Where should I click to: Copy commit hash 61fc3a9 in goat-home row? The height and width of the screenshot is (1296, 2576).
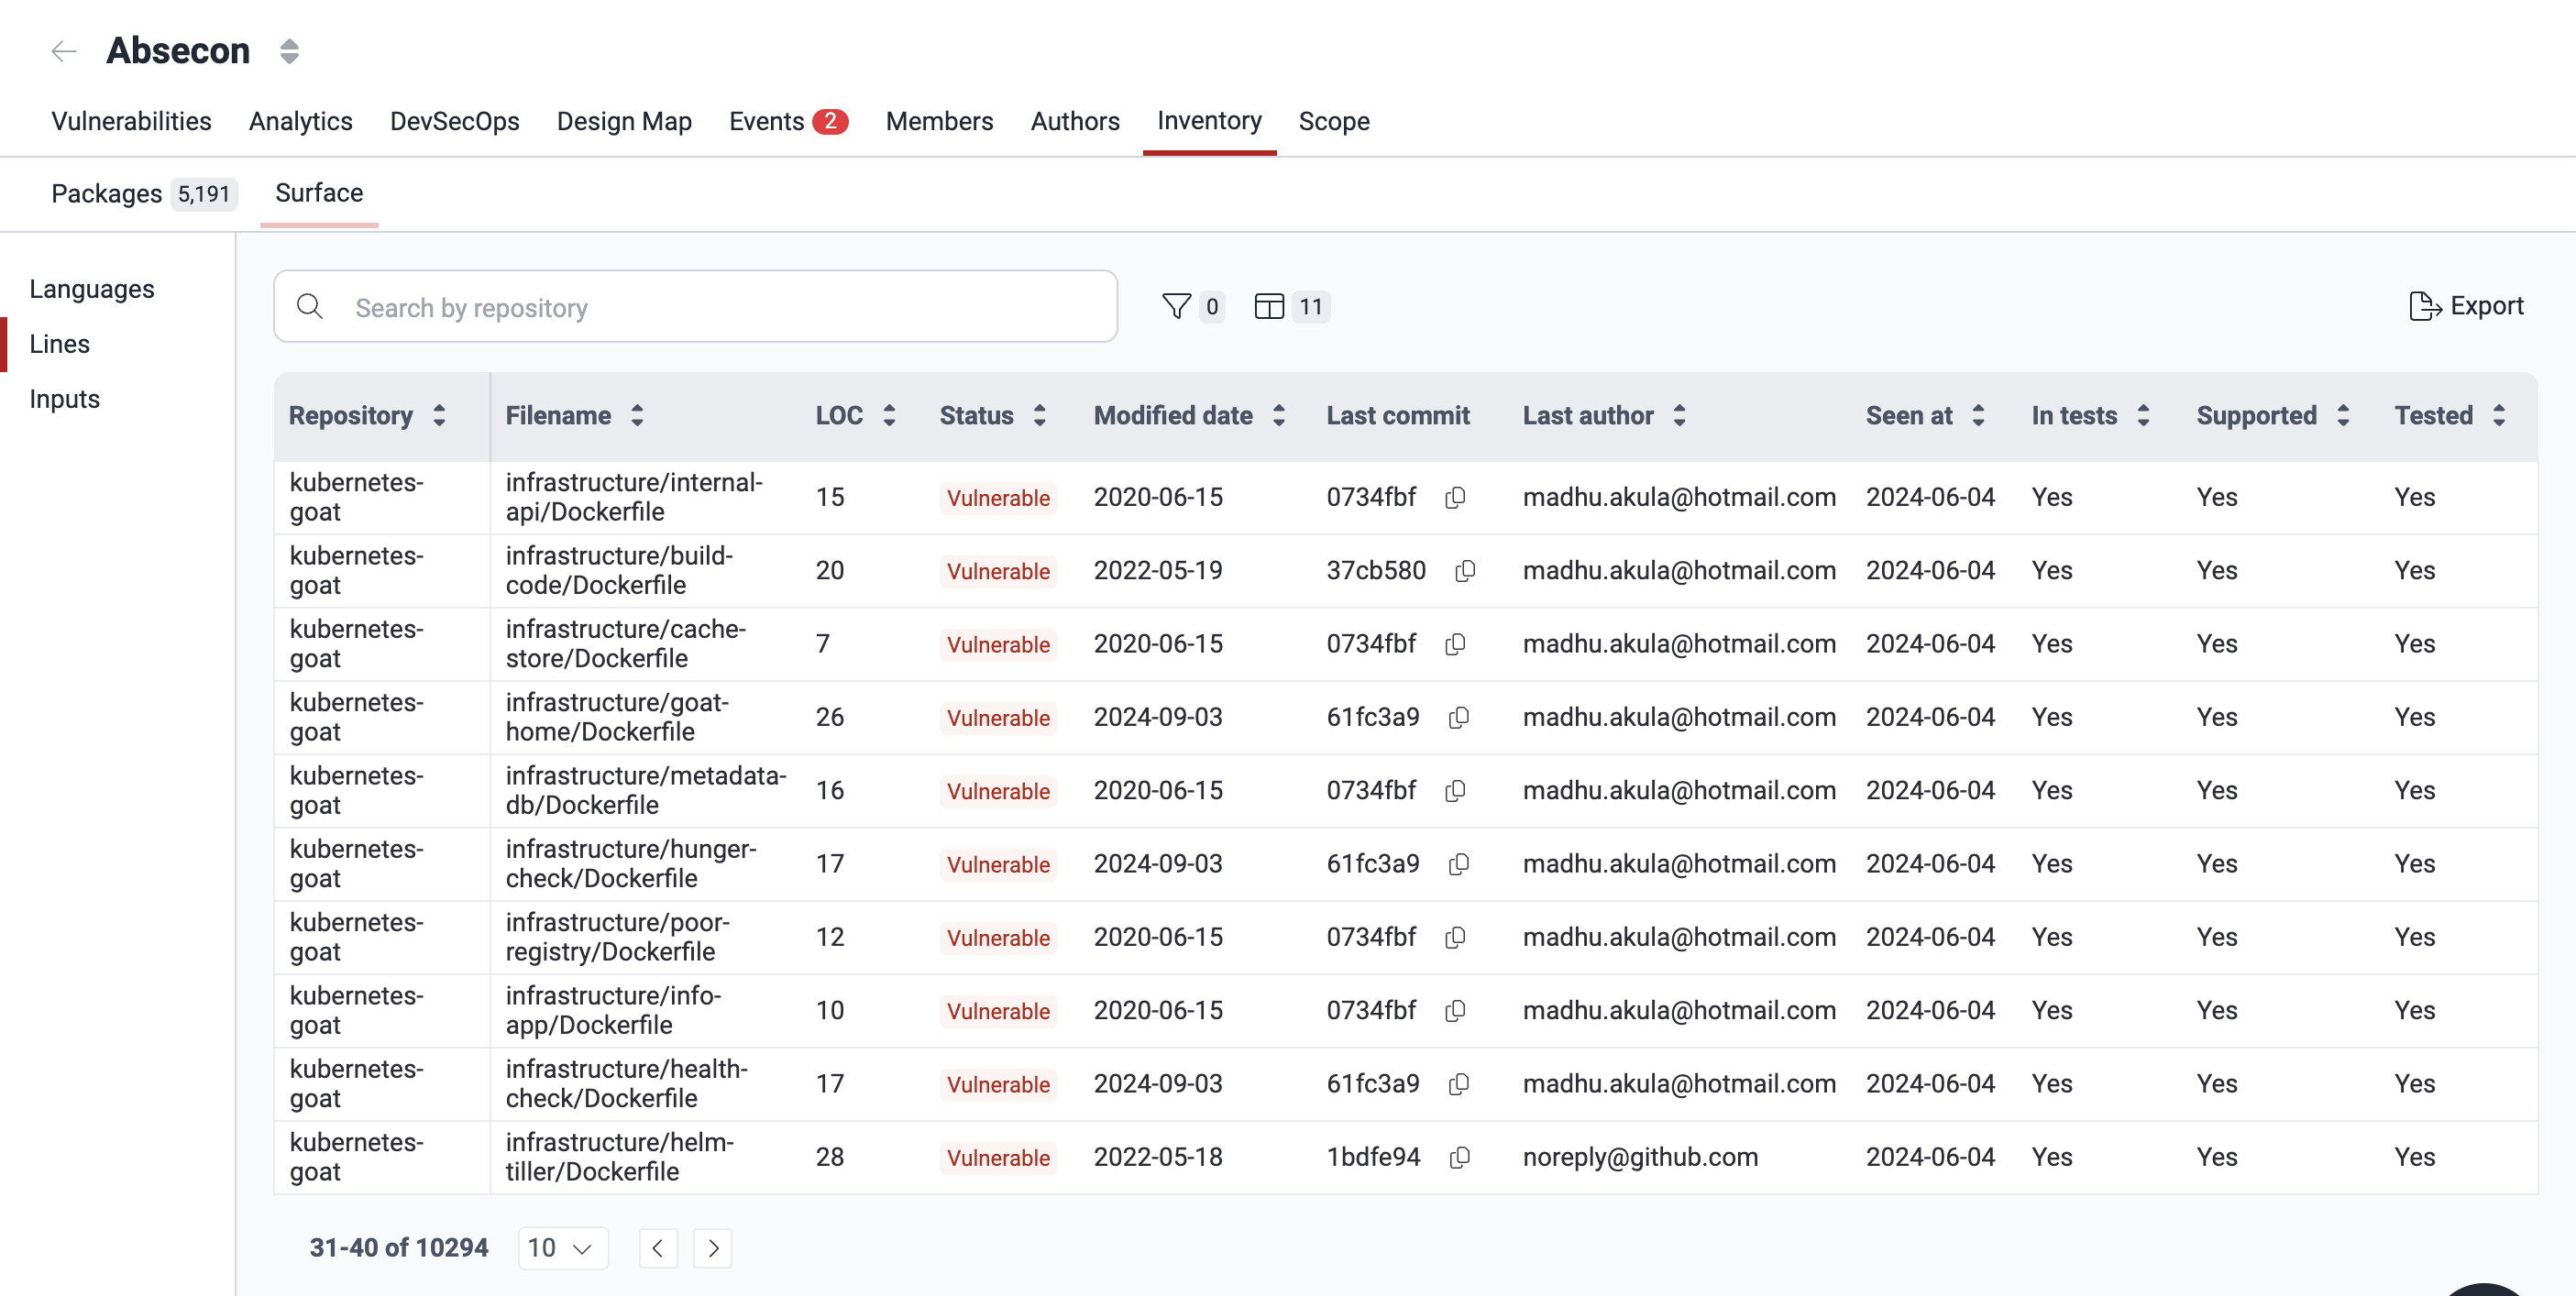1458,718
